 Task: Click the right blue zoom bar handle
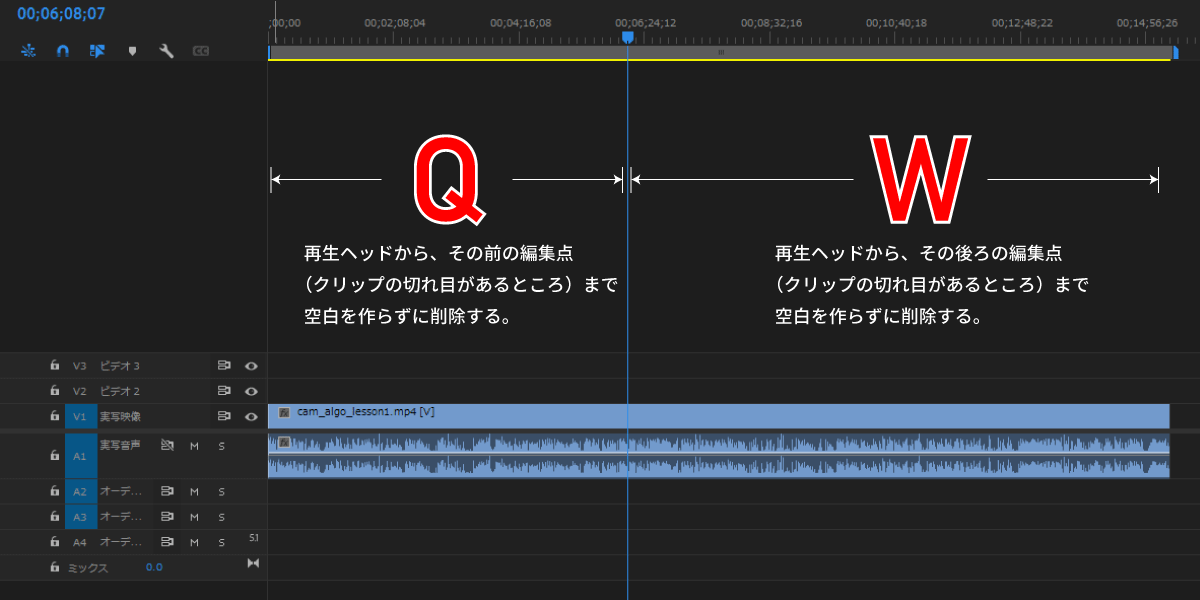[1175, 52]
